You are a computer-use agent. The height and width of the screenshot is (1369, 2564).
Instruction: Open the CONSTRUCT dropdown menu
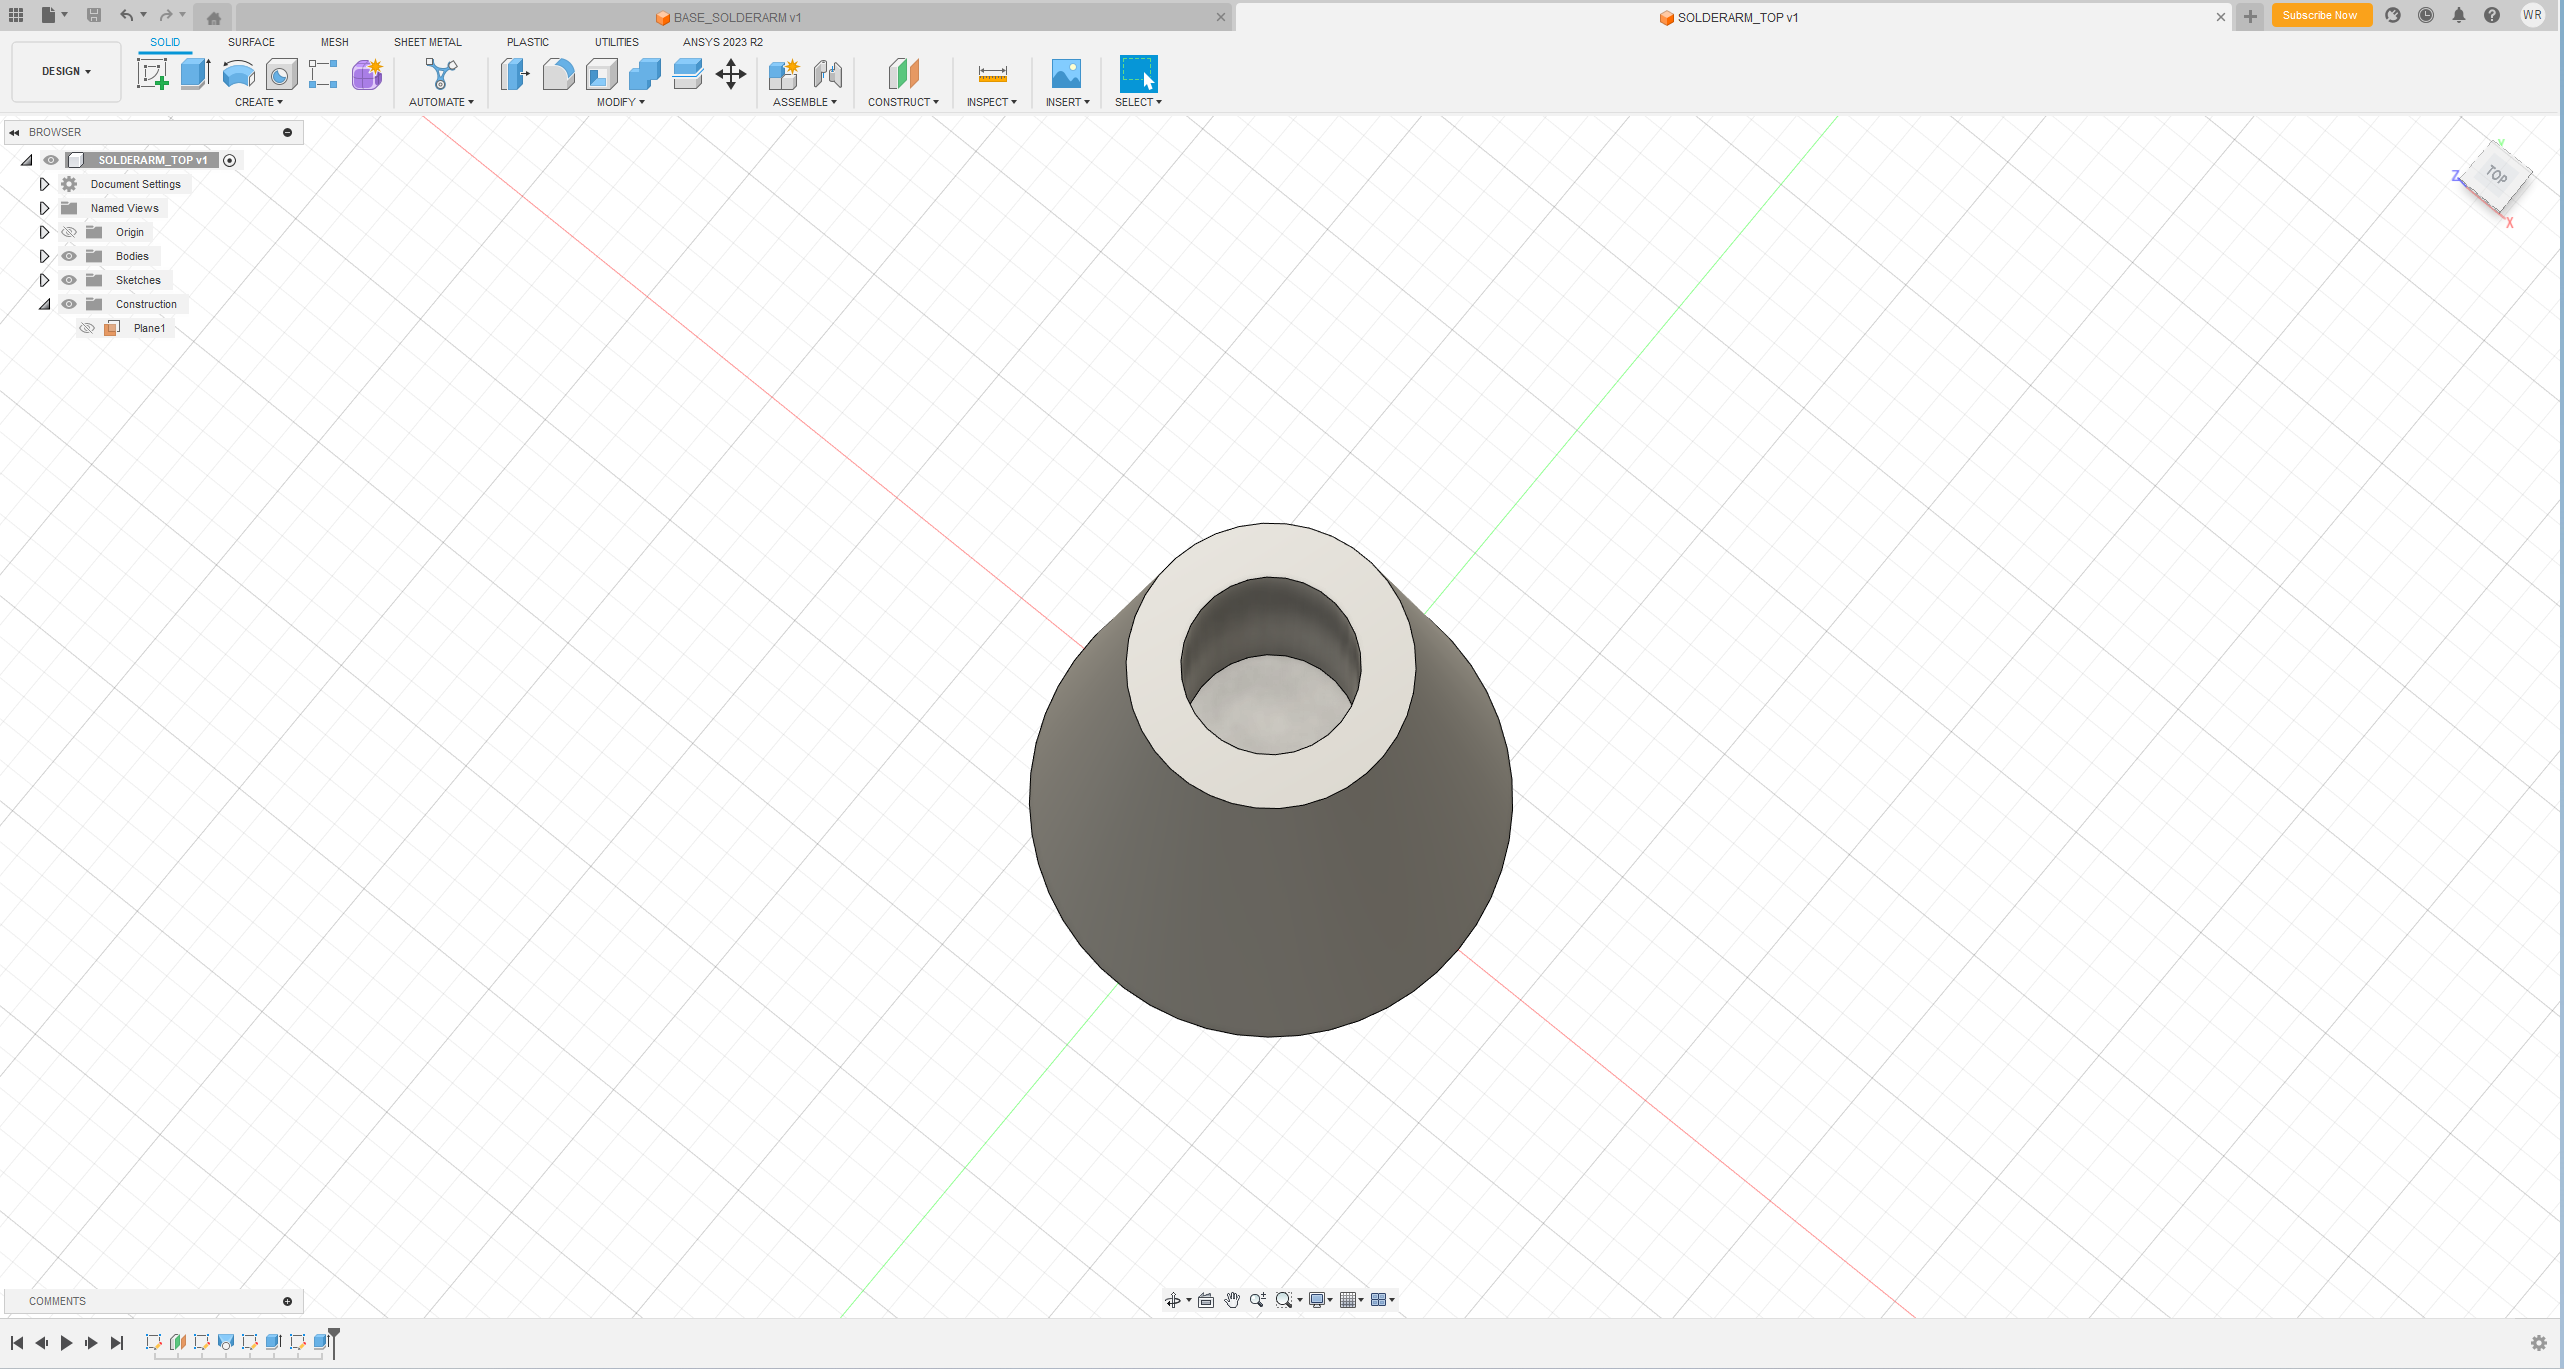903,102
